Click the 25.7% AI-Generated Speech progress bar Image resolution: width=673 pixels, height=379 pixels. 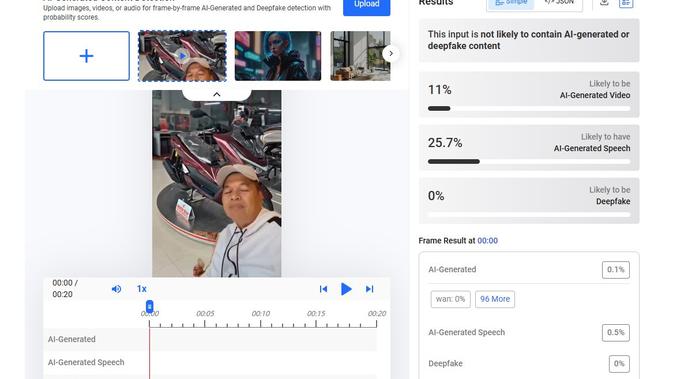tap(529, 162)
